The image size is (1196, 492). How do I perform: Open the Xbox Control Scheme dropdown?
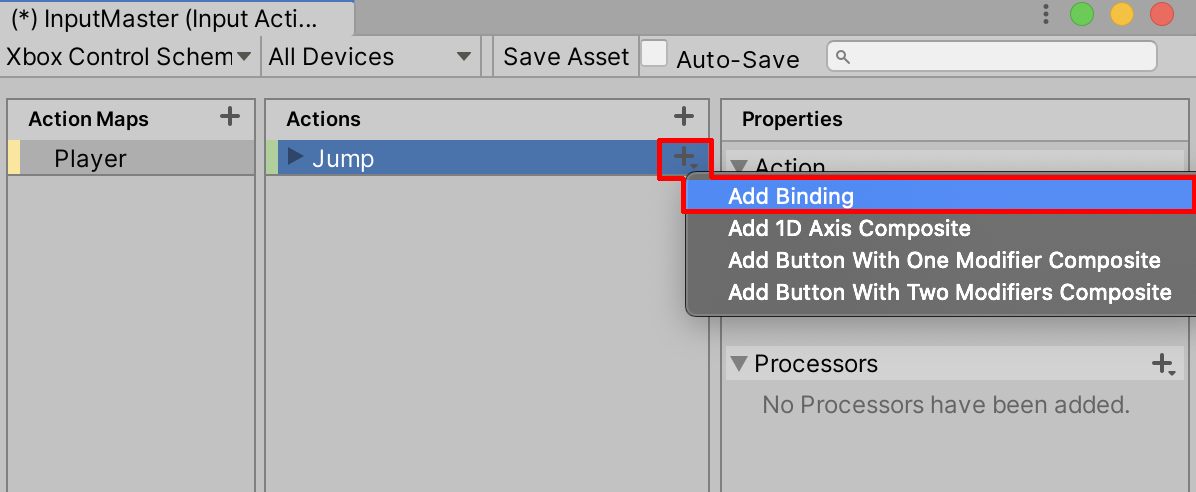click(x=129, y=57)
